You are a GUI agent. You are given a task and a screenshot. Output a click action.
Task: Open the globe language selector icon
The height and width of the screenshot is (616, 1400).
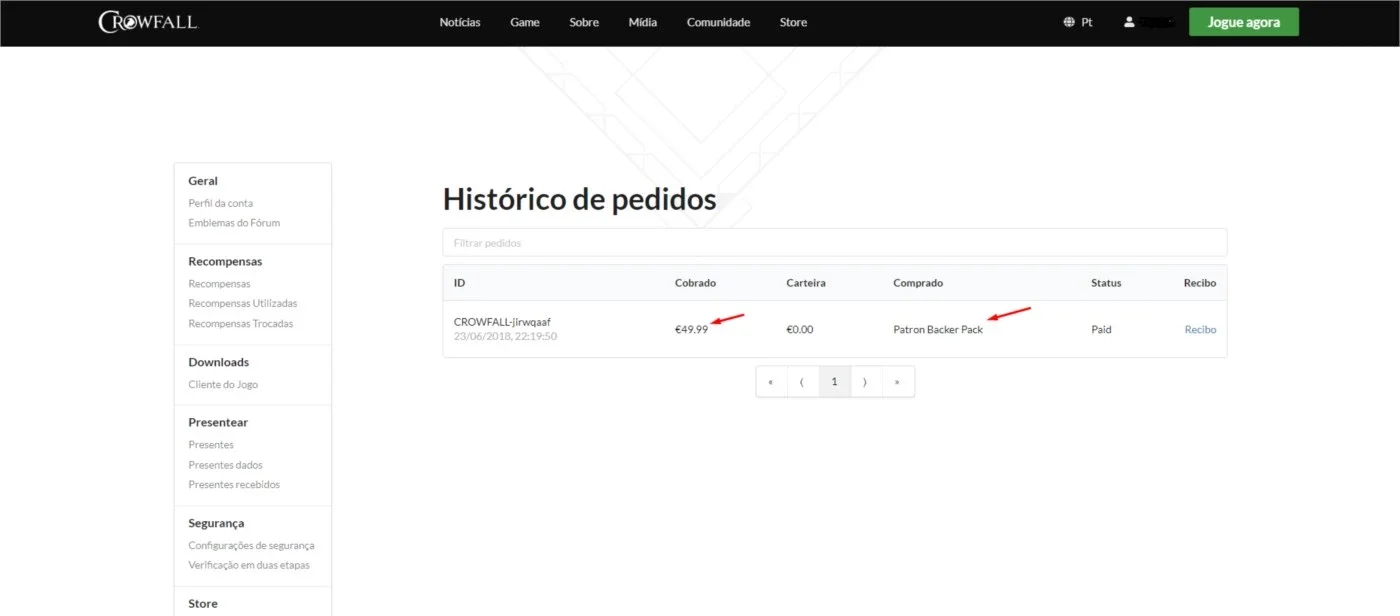(x=1069, y=22)
